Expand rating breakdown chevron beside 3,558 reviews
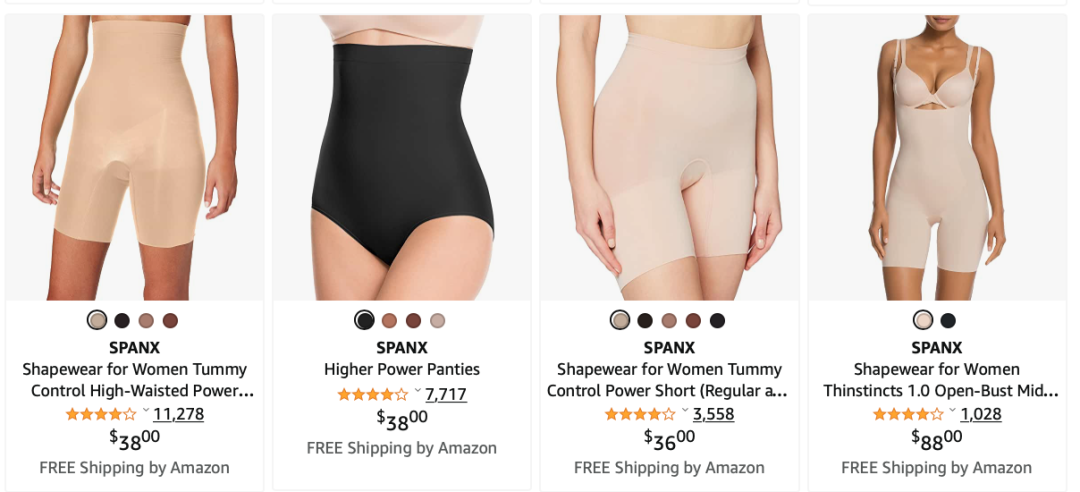 [685, 411]
